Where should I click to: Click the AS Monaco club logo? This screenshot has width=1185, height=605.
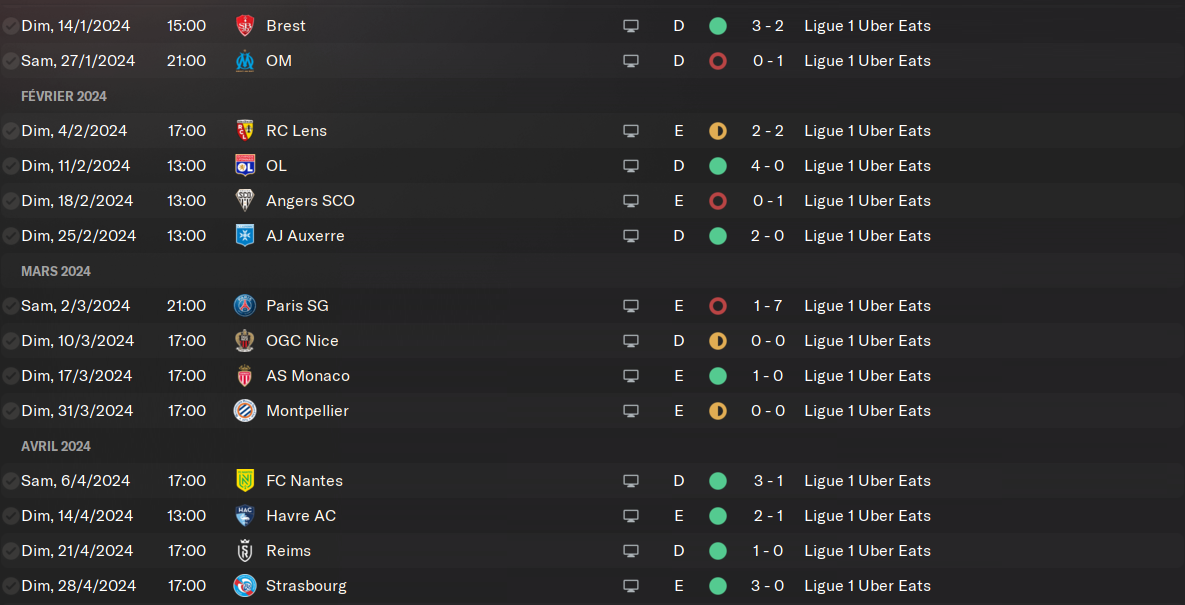pyautogui.click(x=244, y=376)
